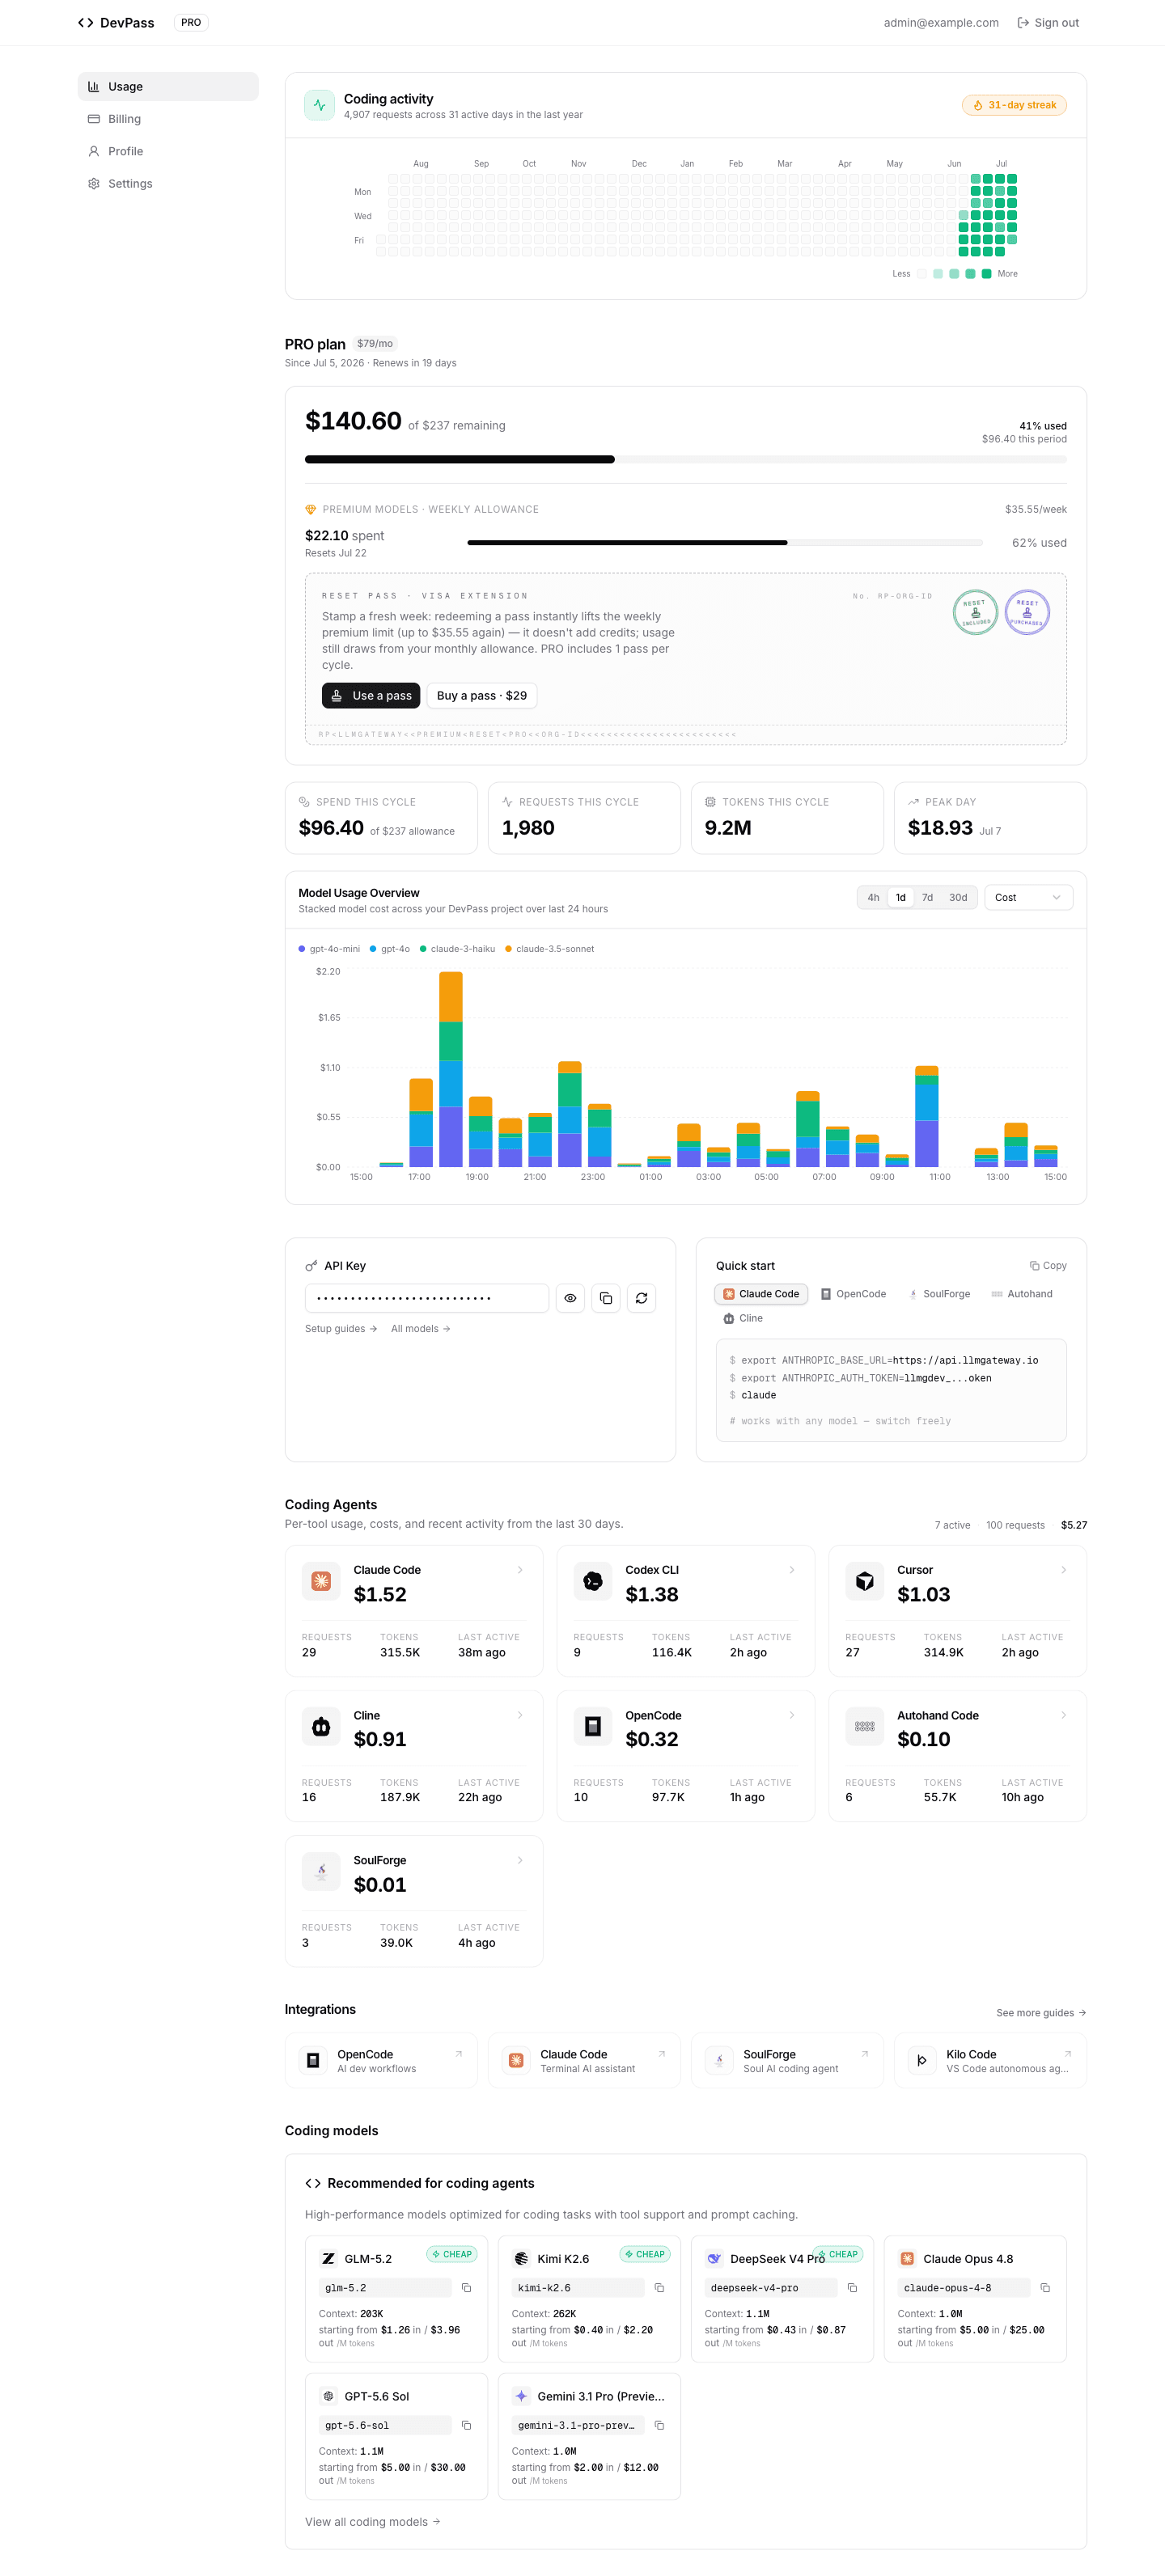
Task: Click Use a pass button
Action: [371, 695]
